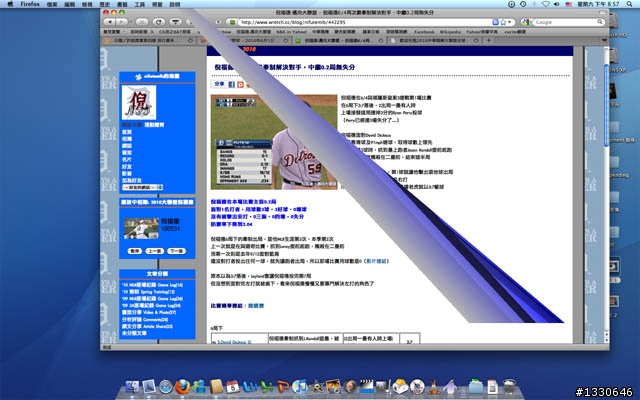Open the document stack in Dock
This screenshot has height=400, width=640.
[493, 387]
